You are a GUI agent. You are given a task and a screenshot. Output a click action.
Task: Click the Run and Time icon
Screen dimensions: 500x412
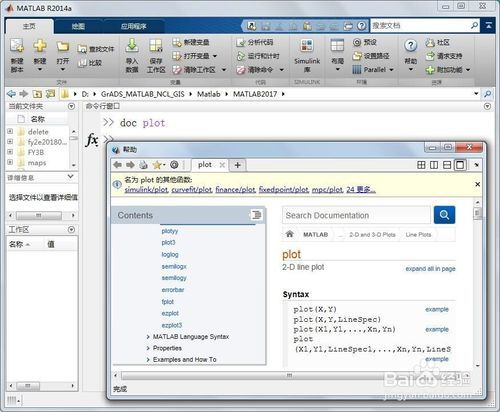click(x=240, y=56)
